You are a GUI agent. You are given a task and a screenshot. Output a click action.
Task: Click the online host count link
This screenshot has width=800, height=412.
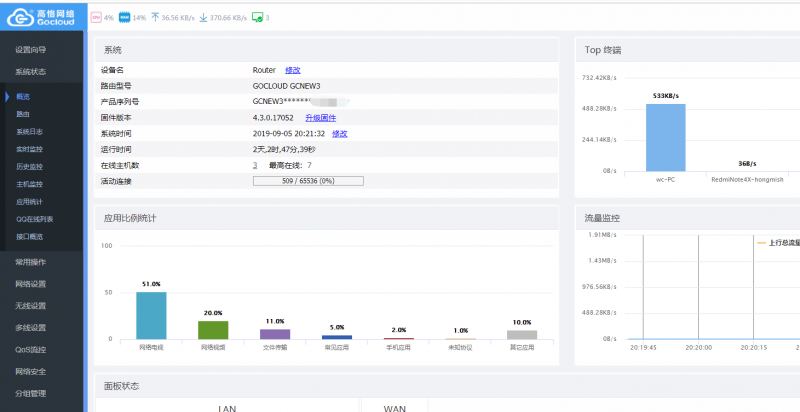click(x=255, y=165)
